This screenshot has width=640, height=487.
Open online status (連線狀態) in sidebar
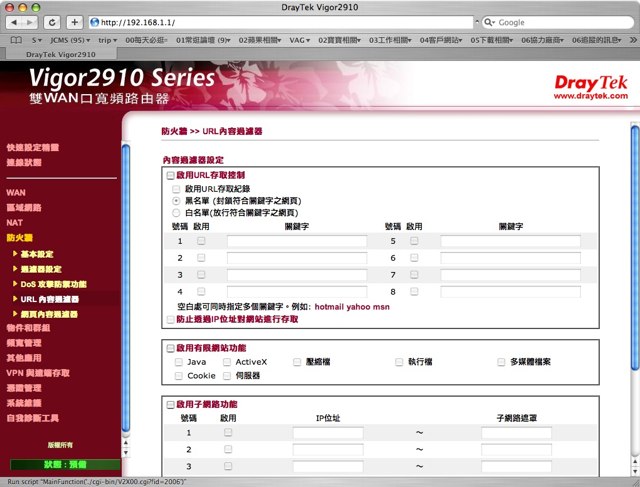pyautogui.click(x=24, y=163)
